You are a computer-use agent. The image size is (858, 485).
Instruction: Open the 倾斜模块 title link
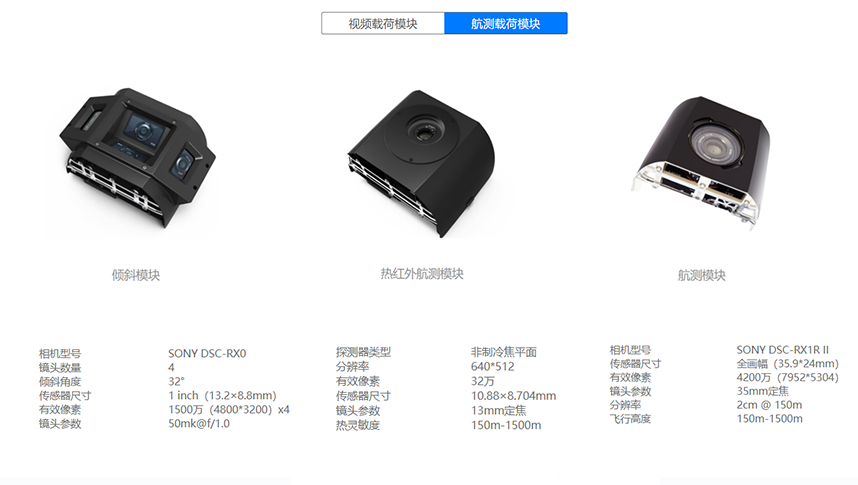pyautogui.click(x=136, y=275)
